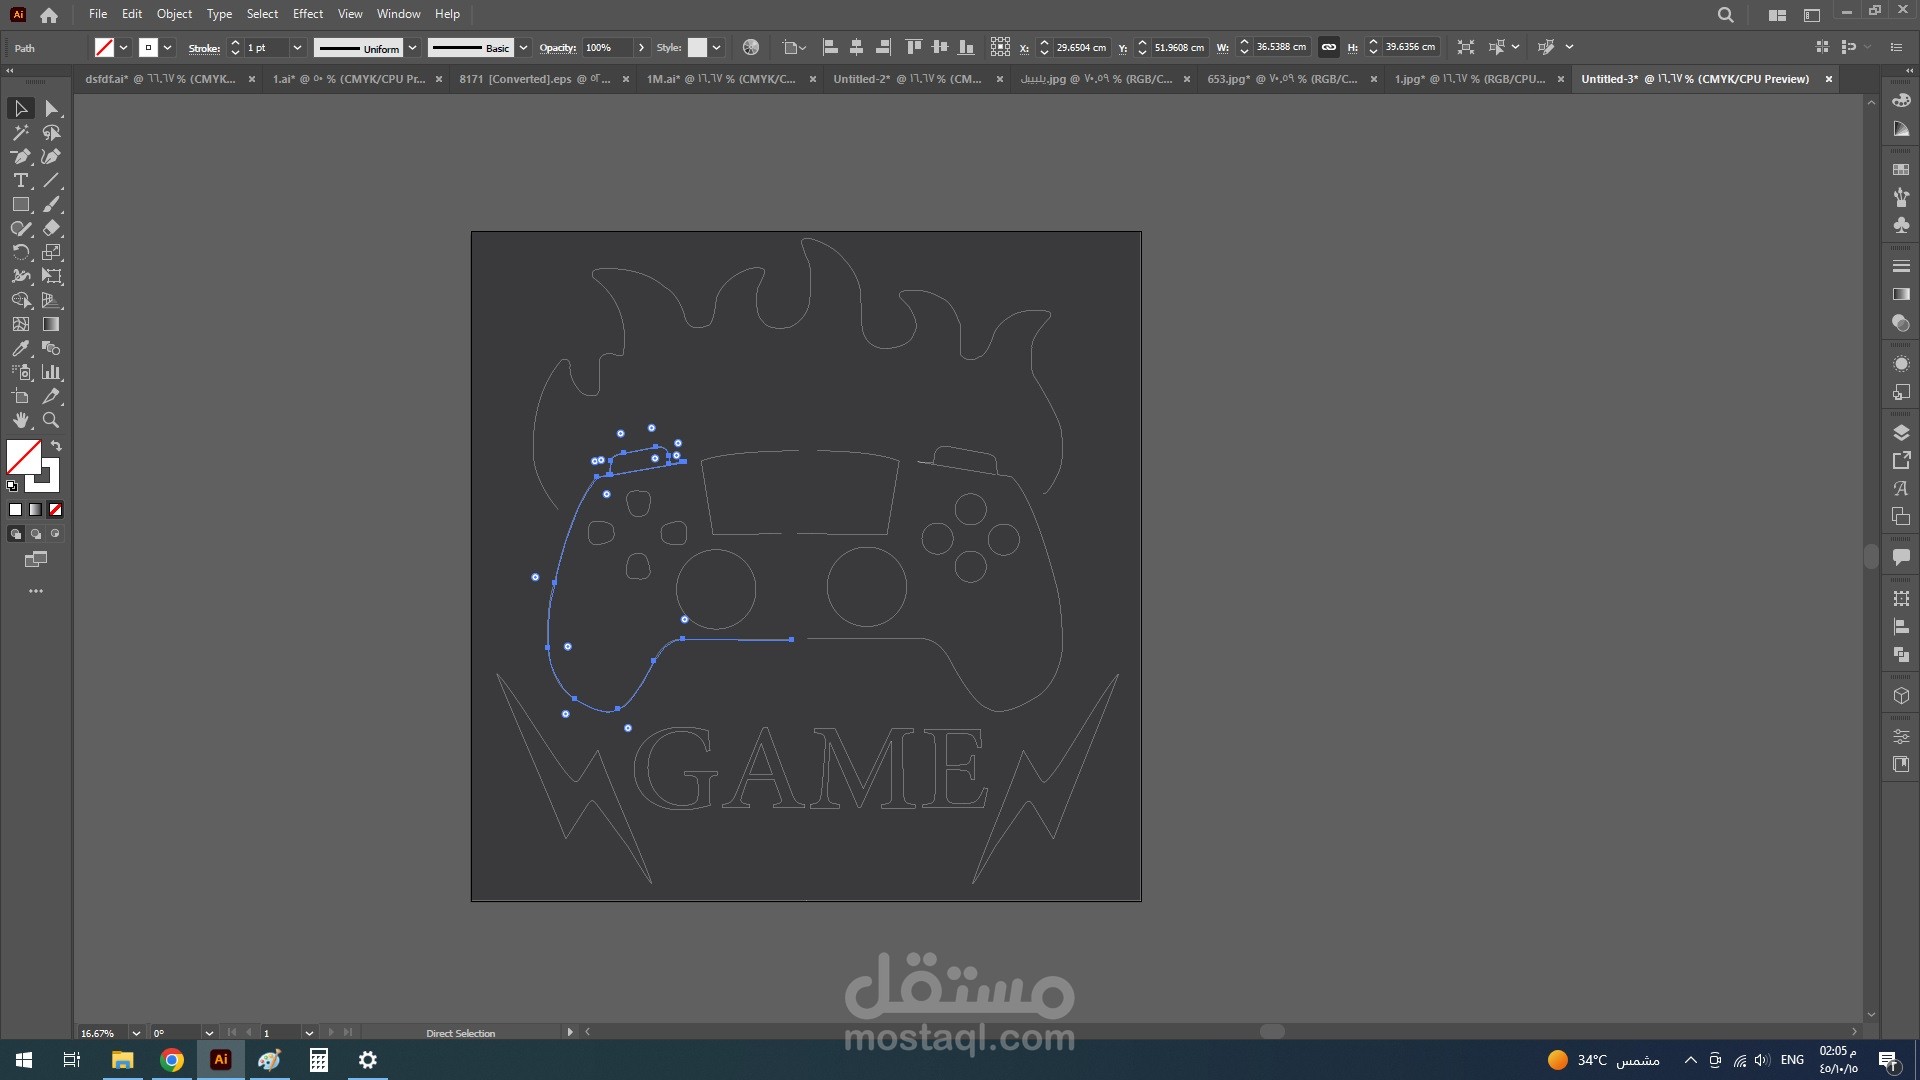The image size is (1920, 1080).
Task: Select the Eyedropper tool
Action: (x=20, y=349)
